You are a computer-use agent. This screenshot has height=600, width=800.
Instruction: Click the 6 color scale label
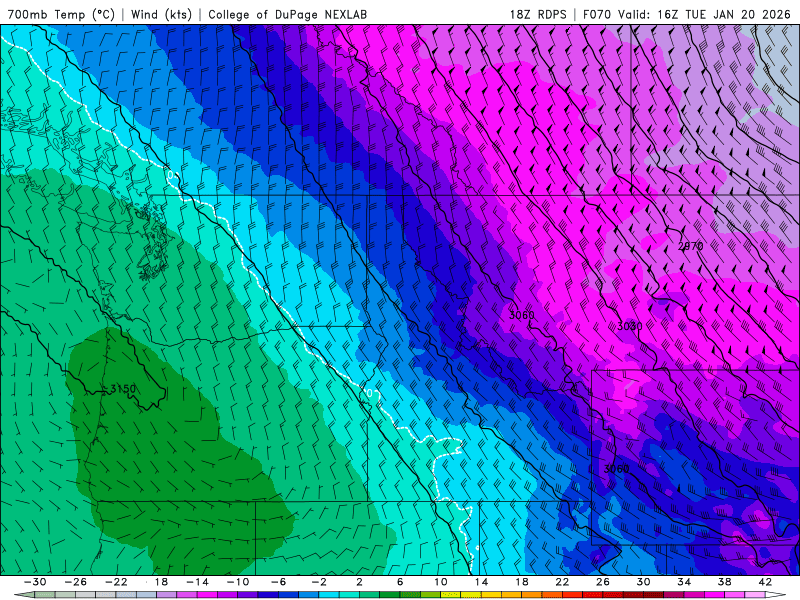400,582
